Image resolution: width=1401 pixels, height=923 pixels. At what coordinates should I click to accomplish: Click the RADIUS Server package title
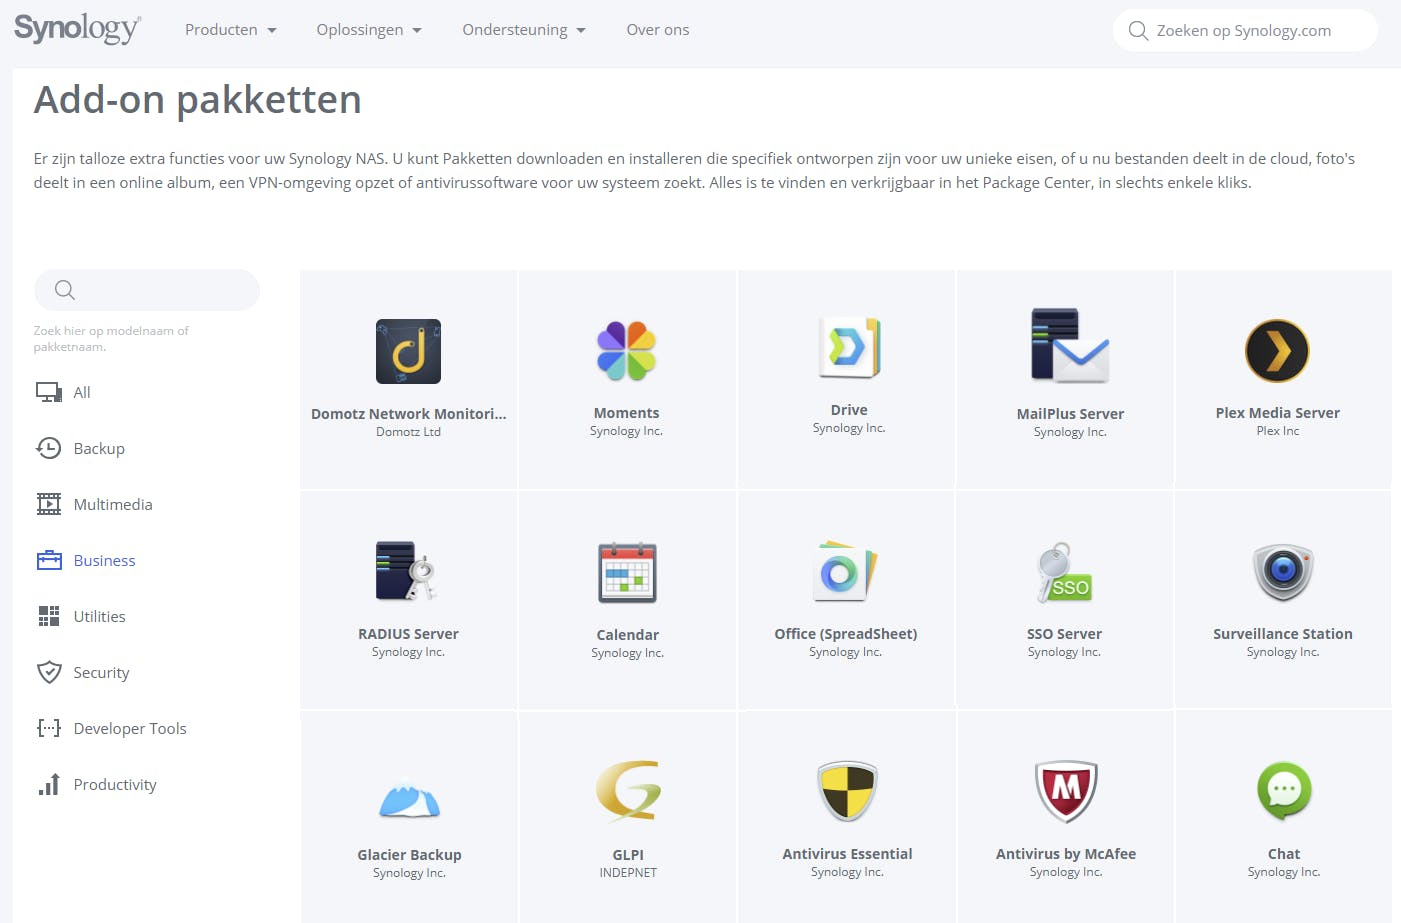pos(408,633)
